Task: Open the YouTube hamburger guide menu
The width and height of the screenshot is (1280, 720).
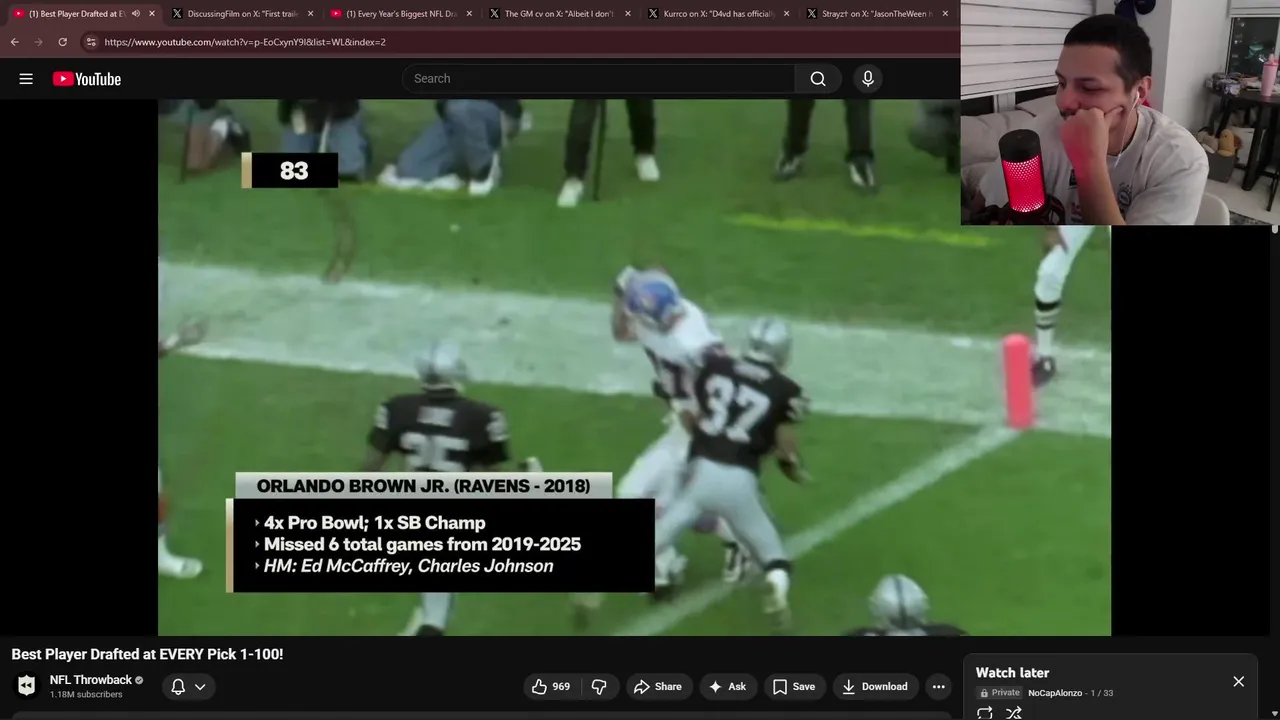Action: pyautogui.click(x=26, y=79)
